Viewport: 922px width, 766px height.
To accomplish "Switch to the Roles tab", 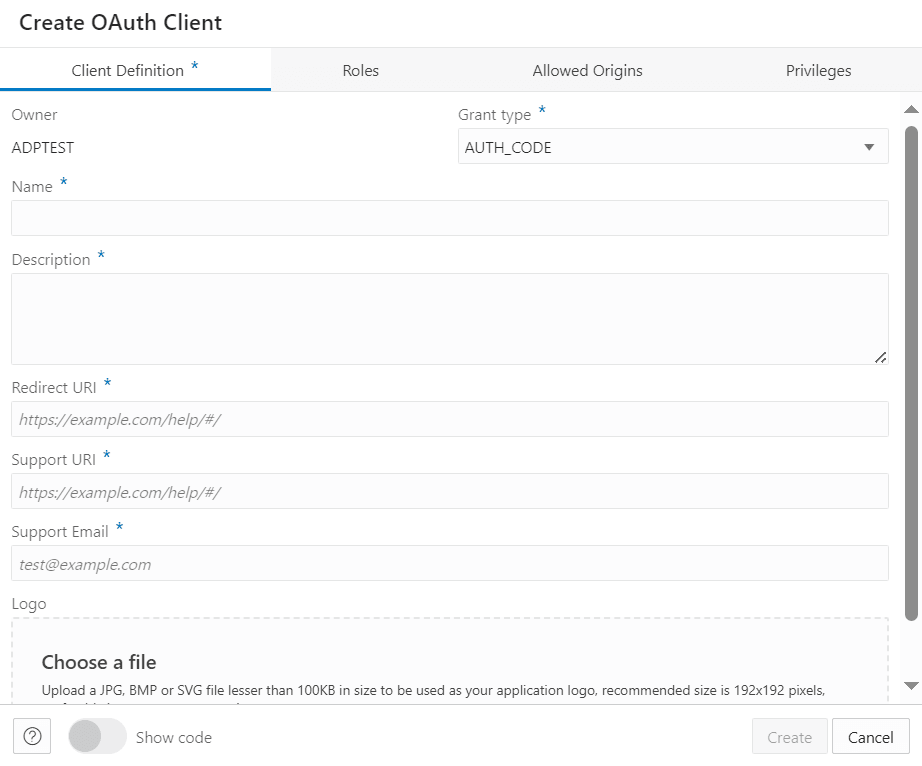I will (360, 70).
